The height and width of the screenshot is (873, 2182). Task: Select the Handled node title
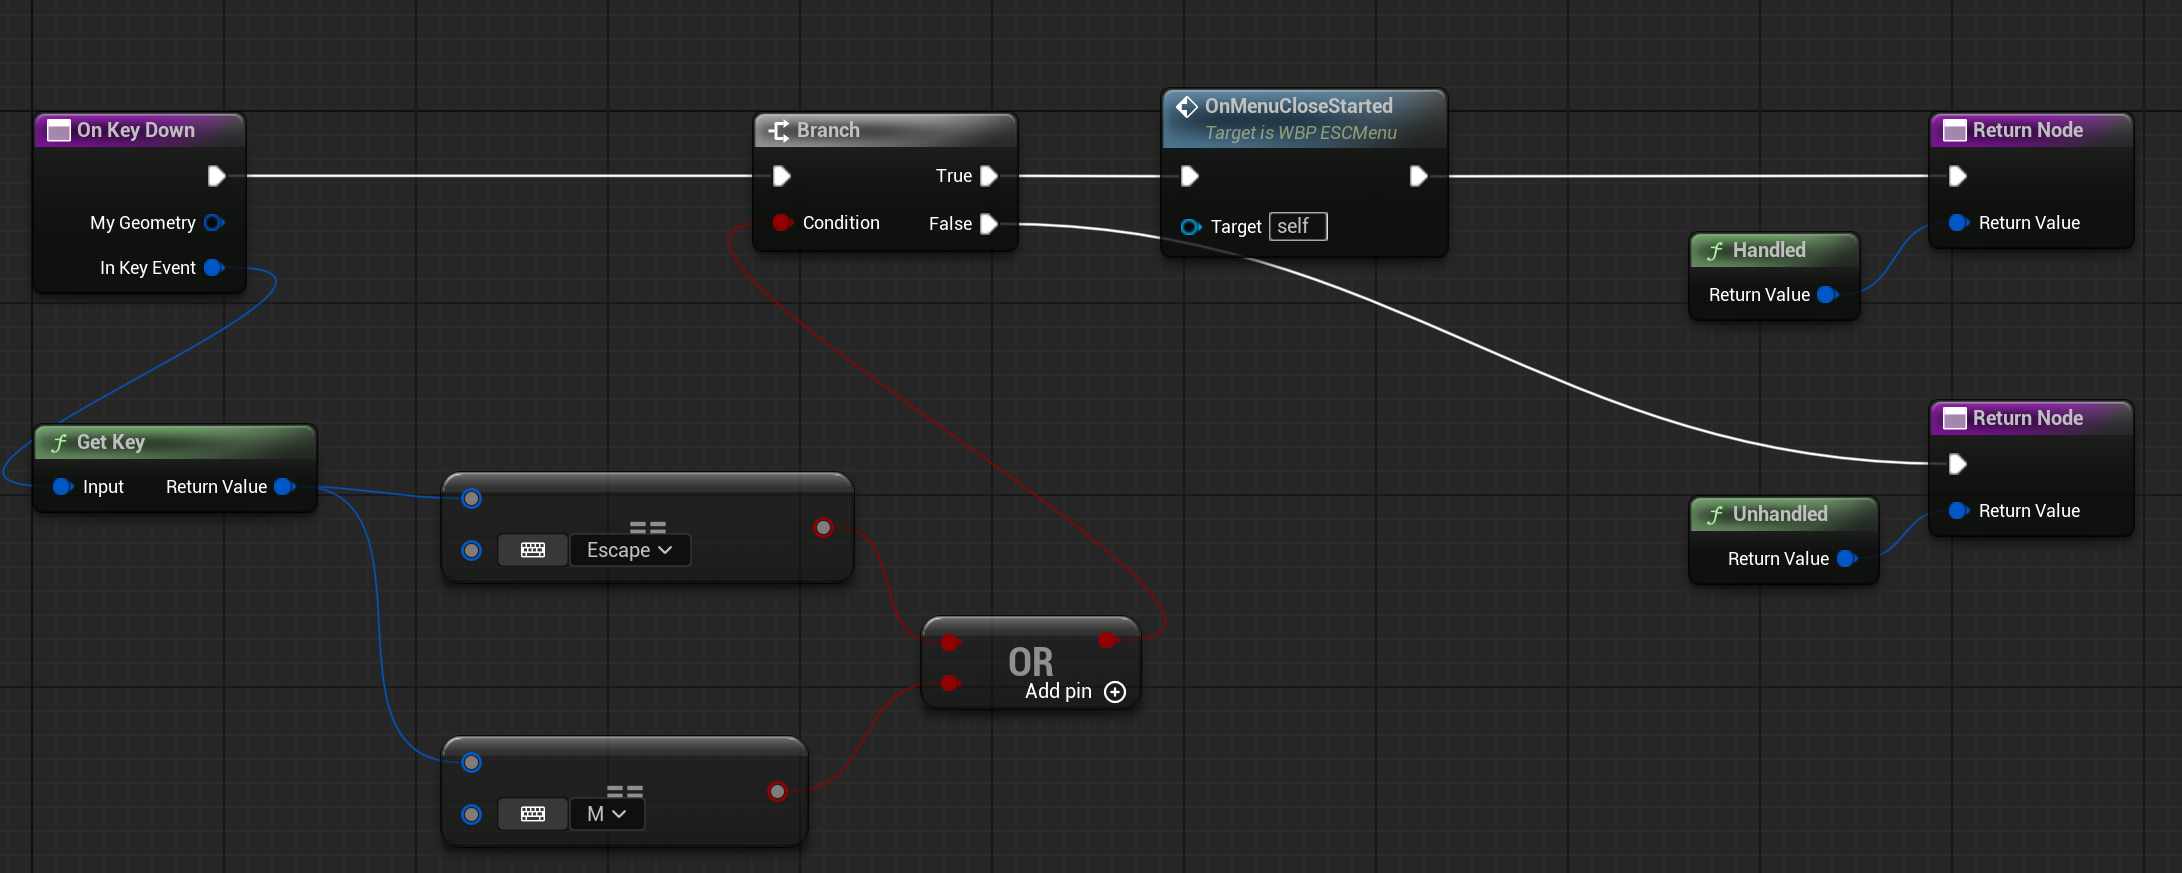point(1769,250)
